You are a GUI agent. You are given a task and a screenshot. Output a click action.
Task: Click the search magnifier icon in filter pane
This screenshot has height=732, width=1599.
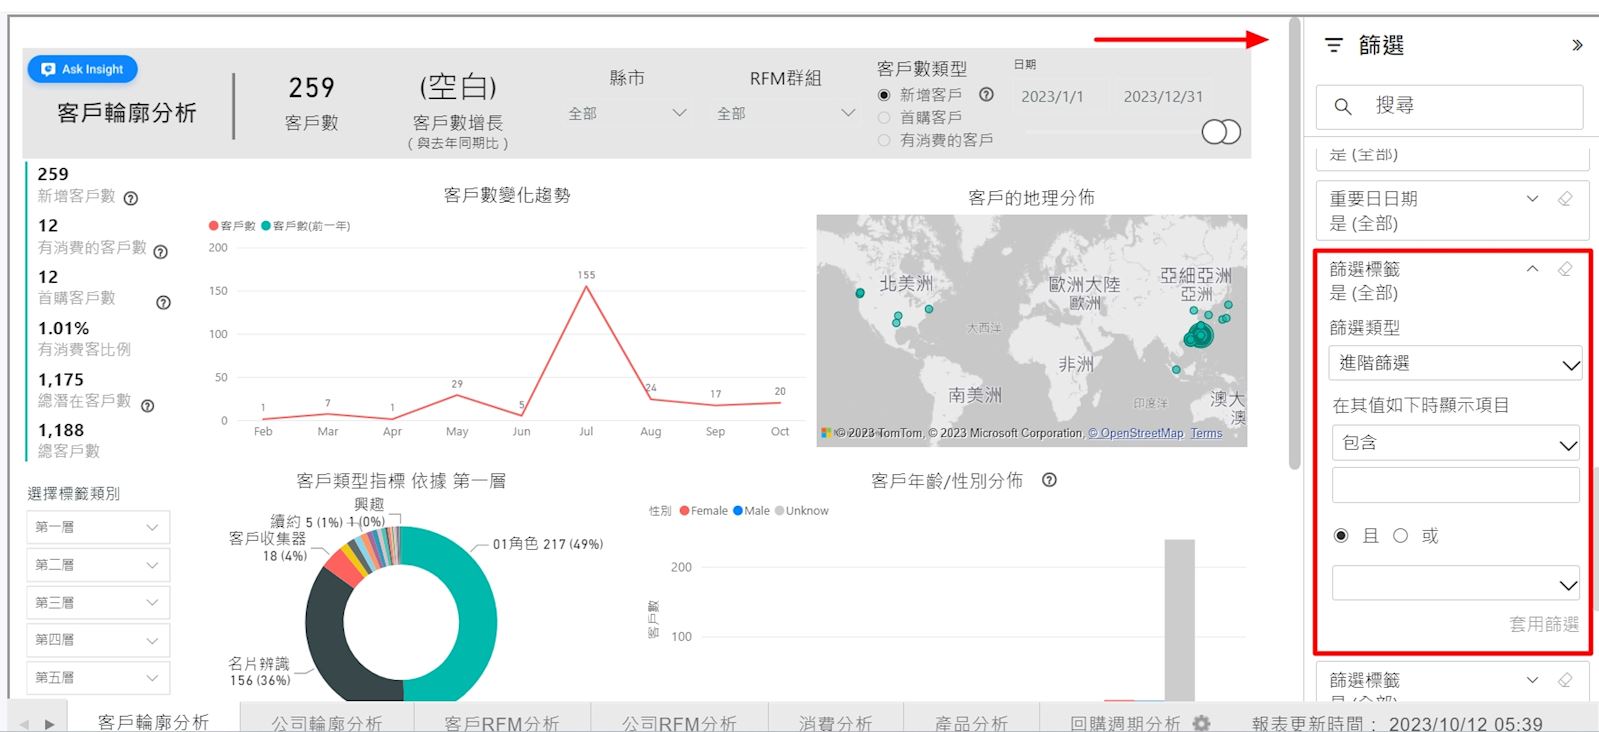point(1343,106)
